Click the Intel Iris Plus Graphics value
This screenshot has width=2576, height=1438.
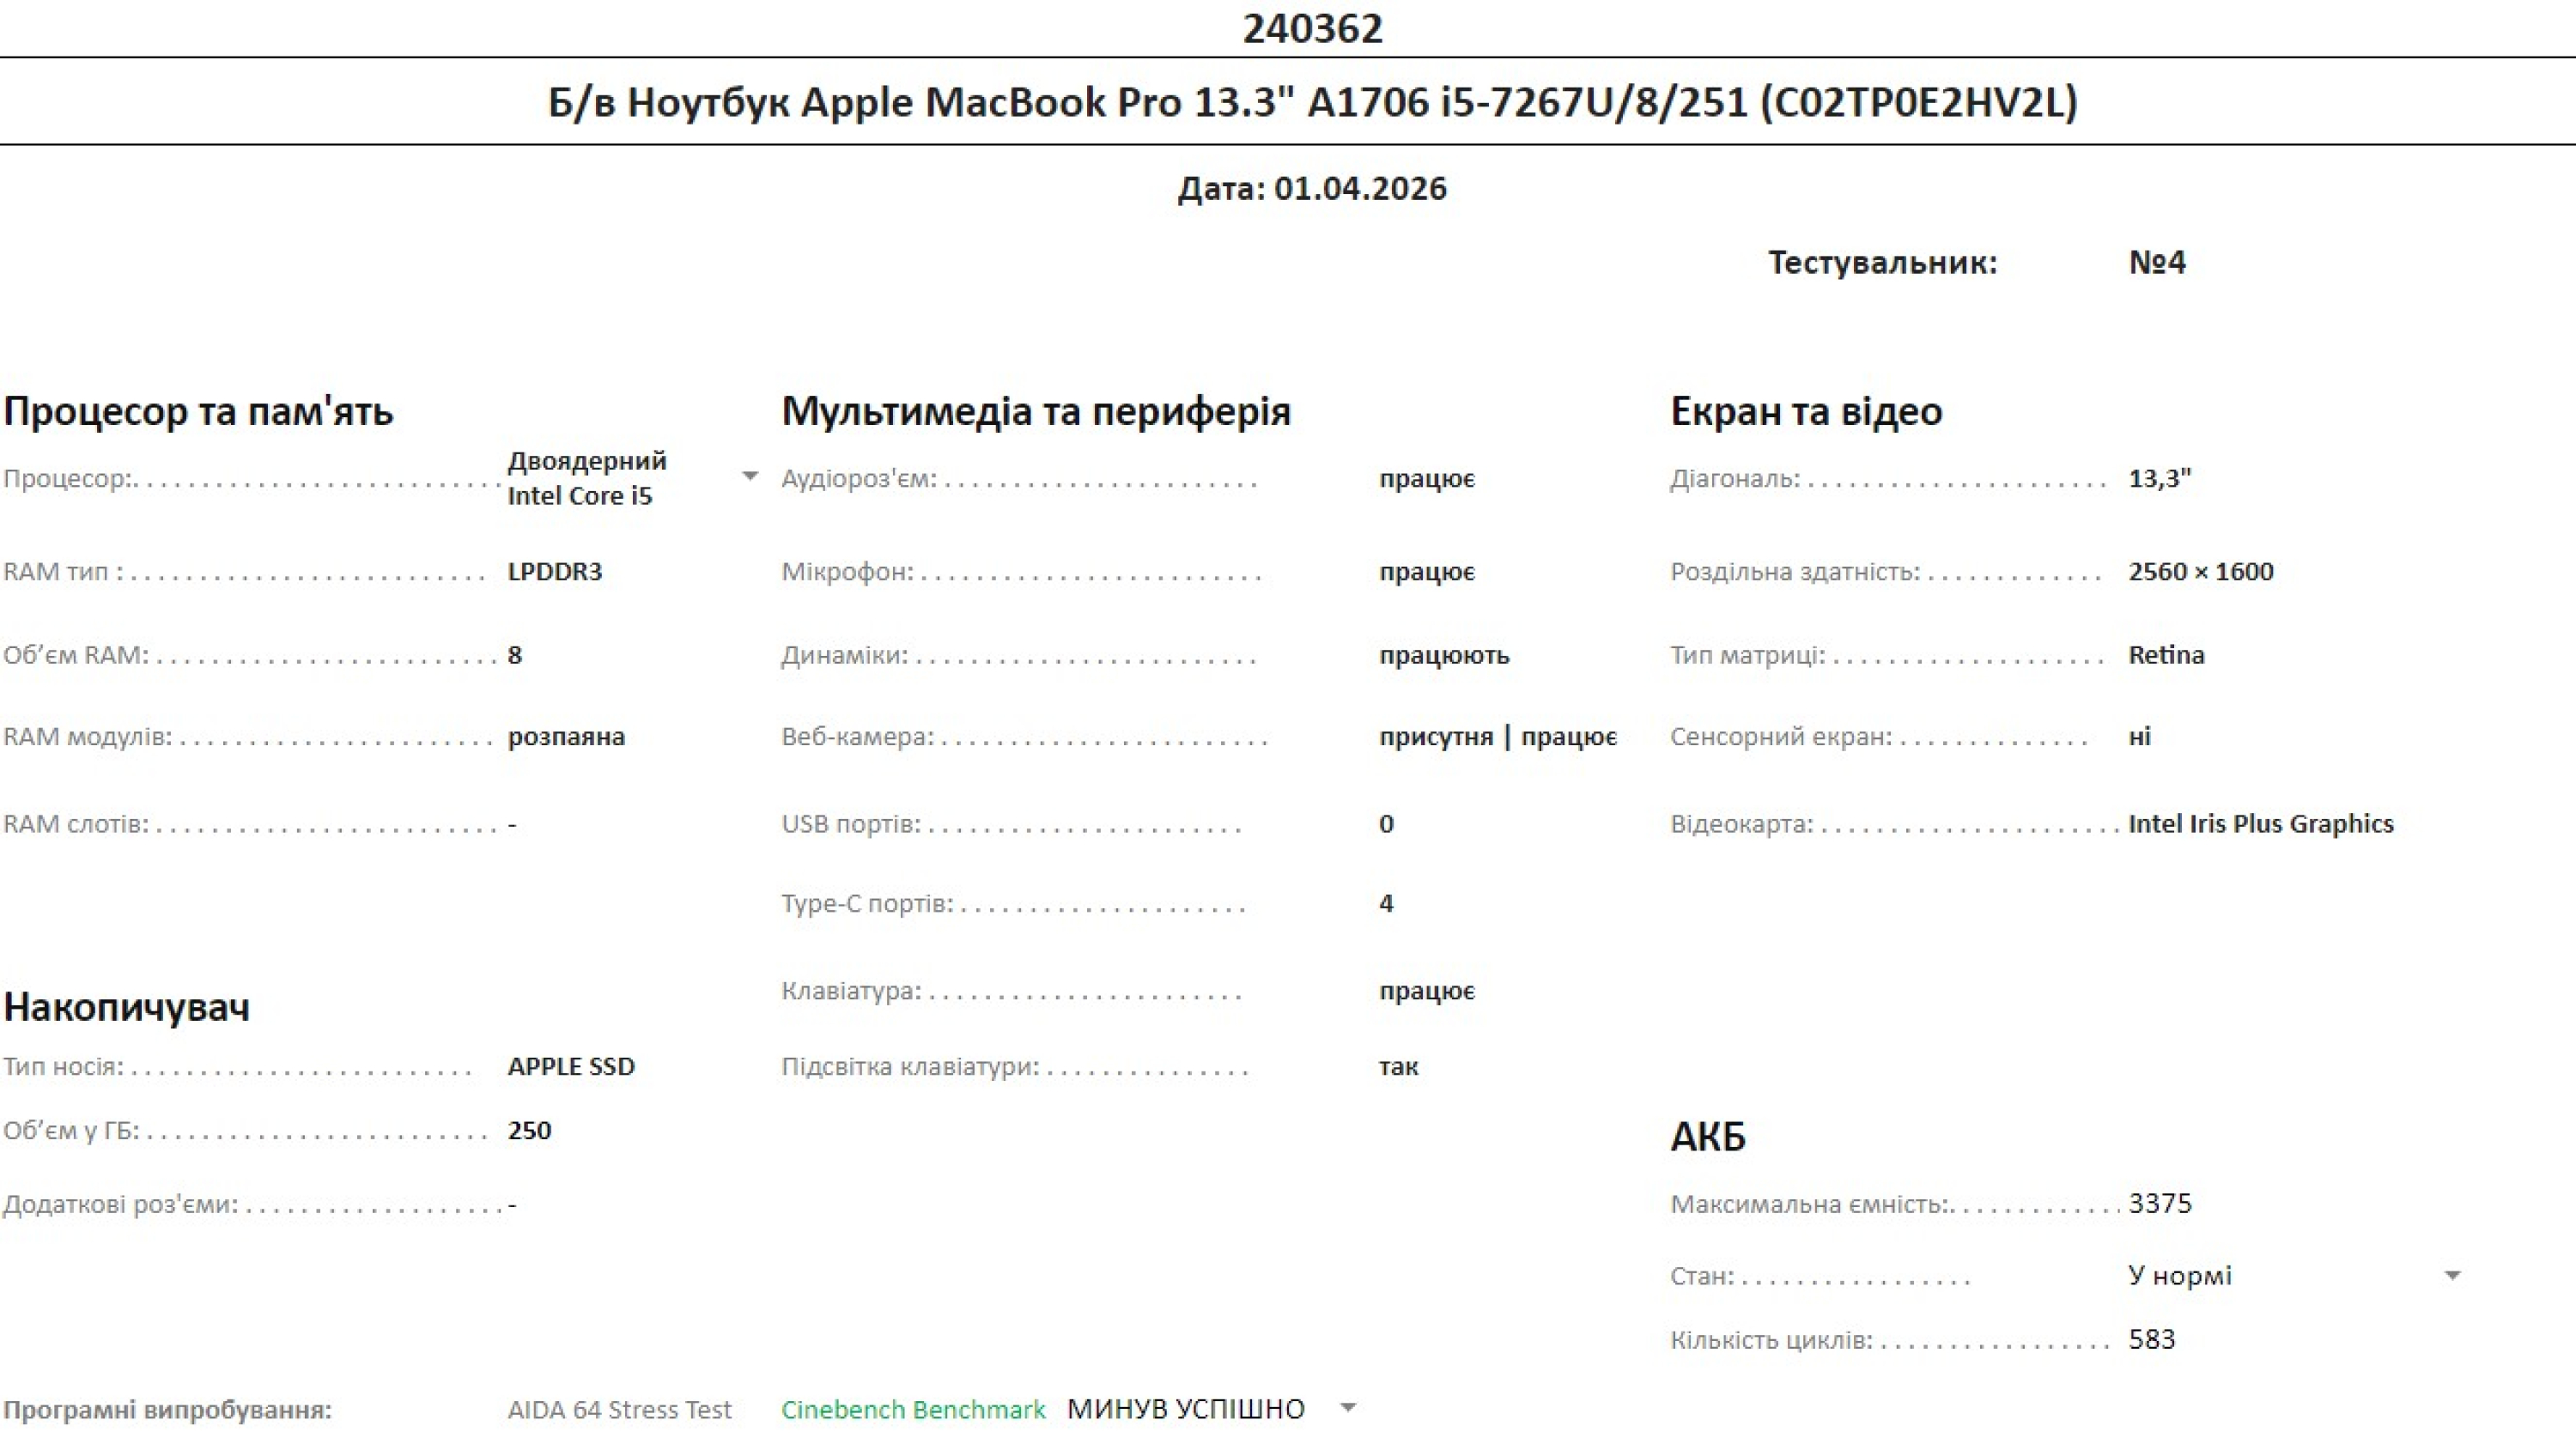click(2261, 824)
